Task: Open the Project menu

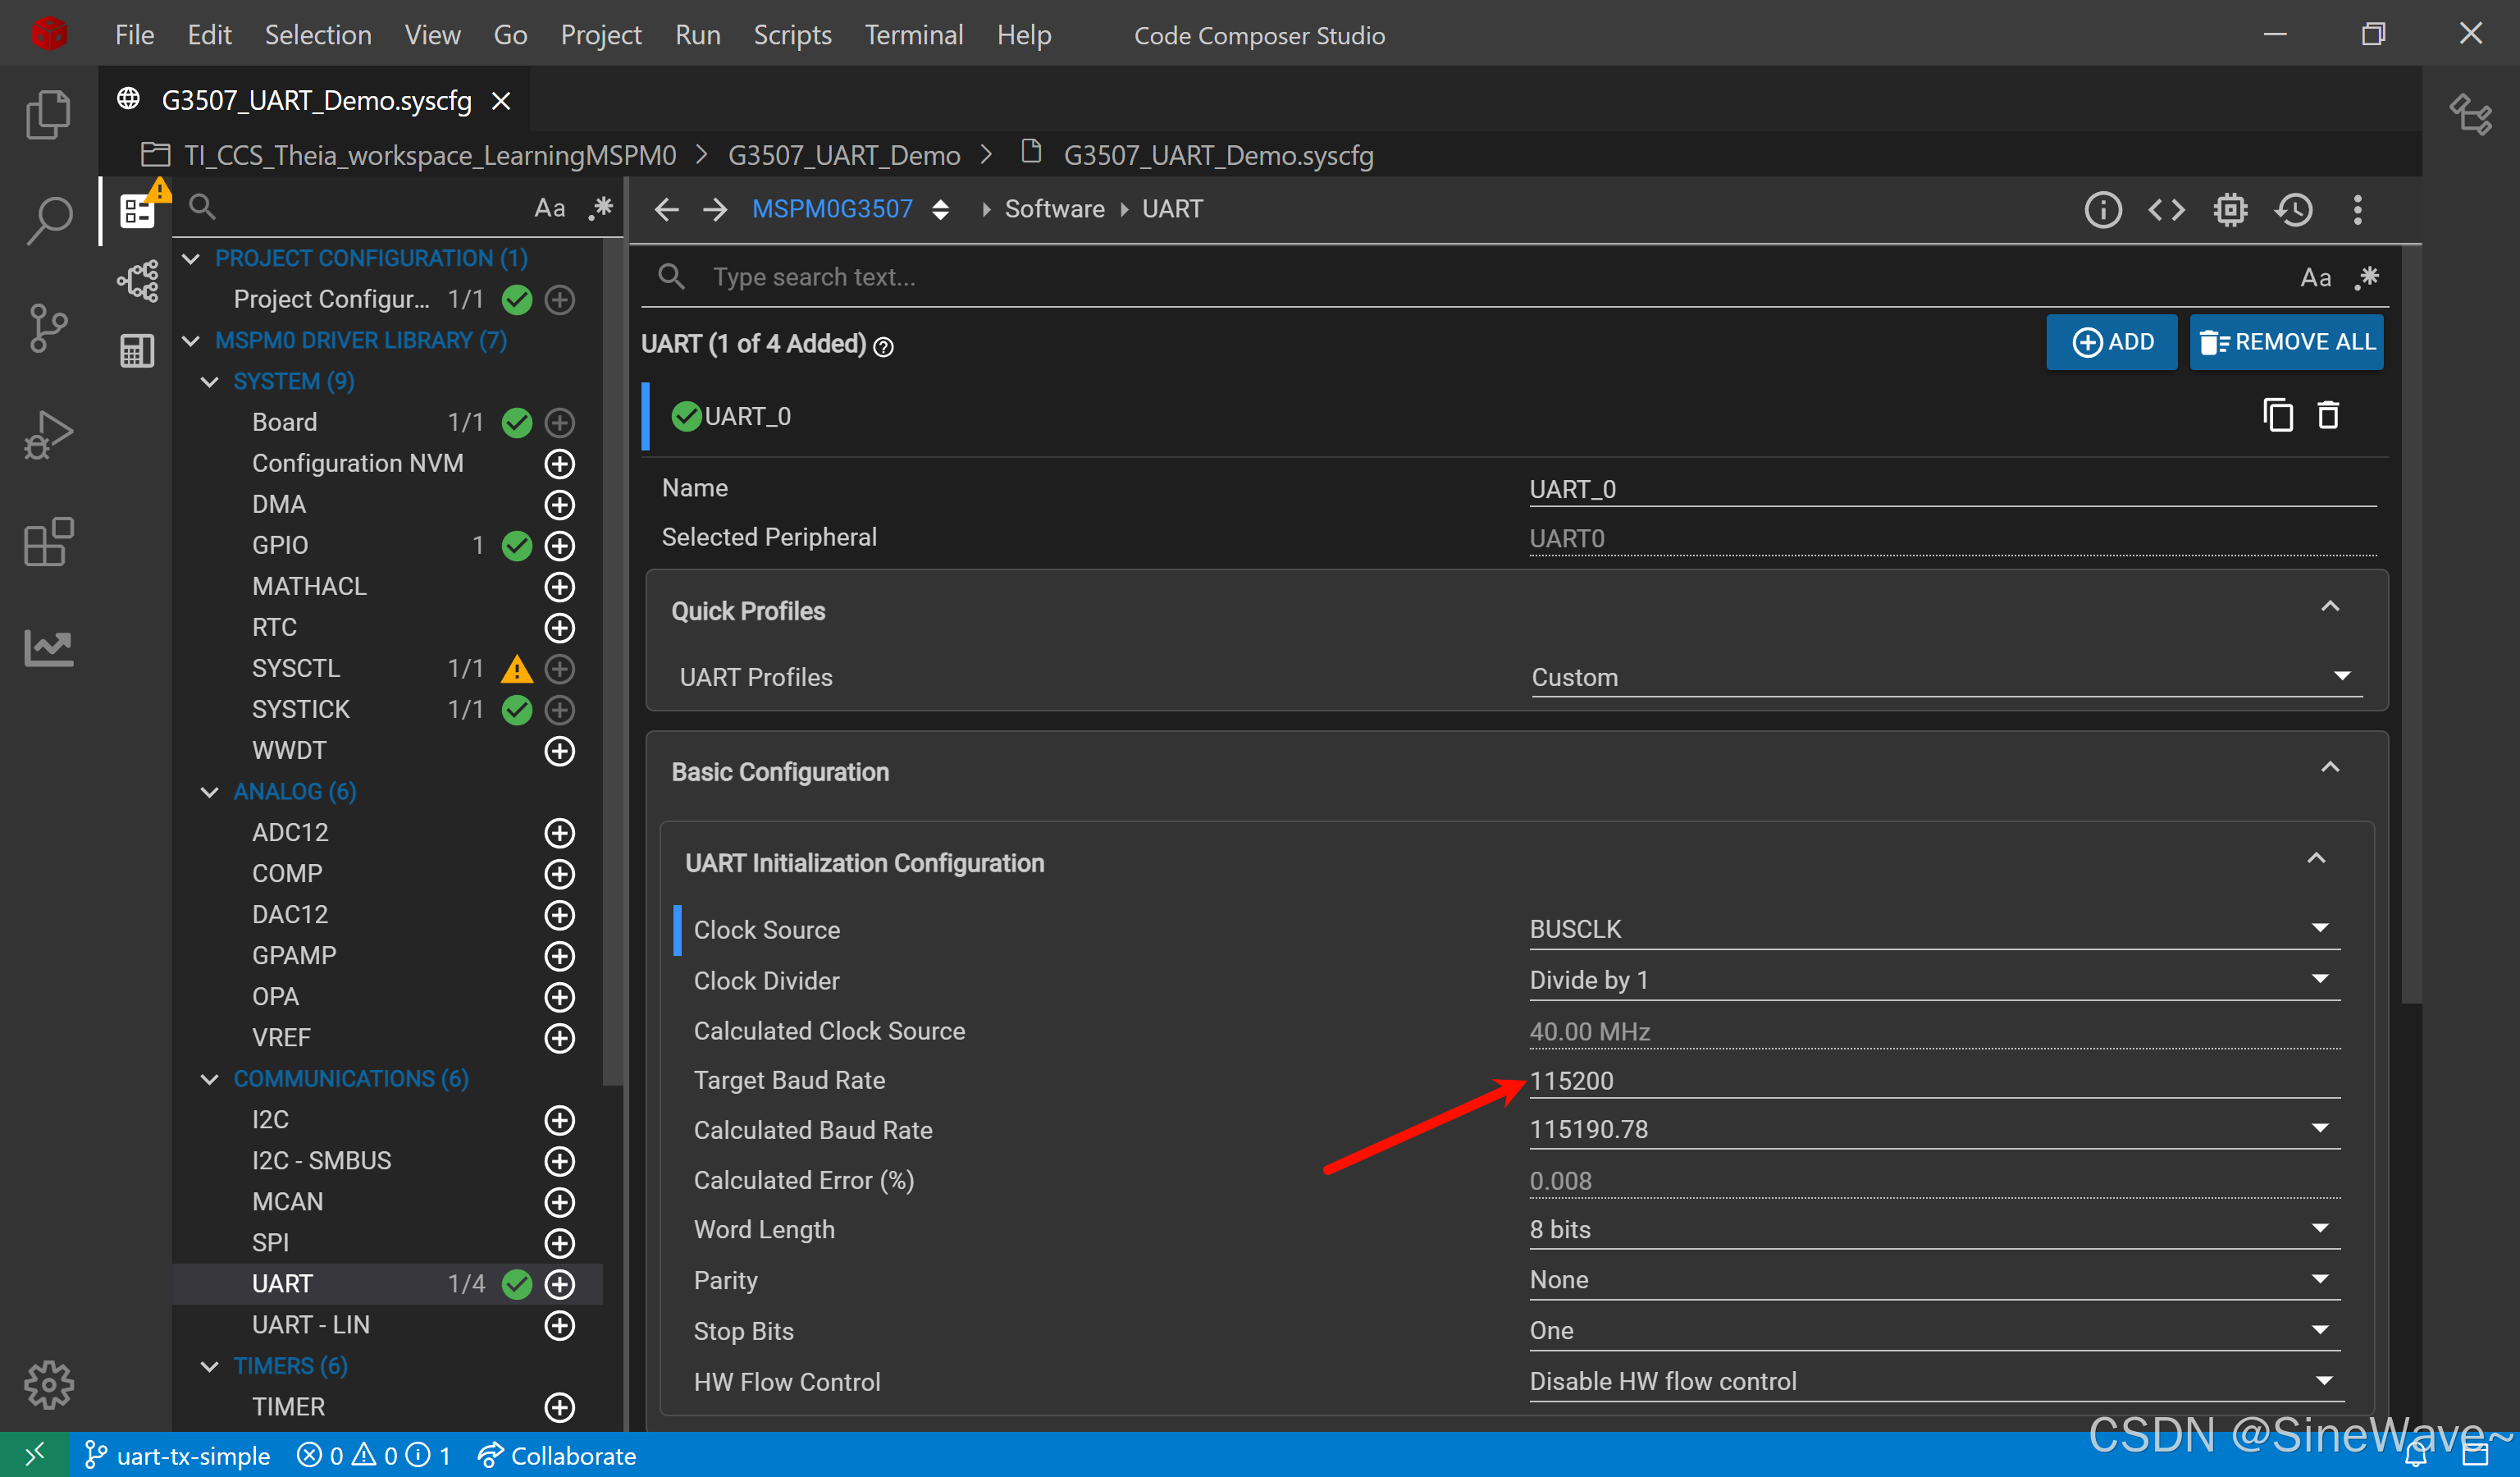Action: tap(600, 35)
